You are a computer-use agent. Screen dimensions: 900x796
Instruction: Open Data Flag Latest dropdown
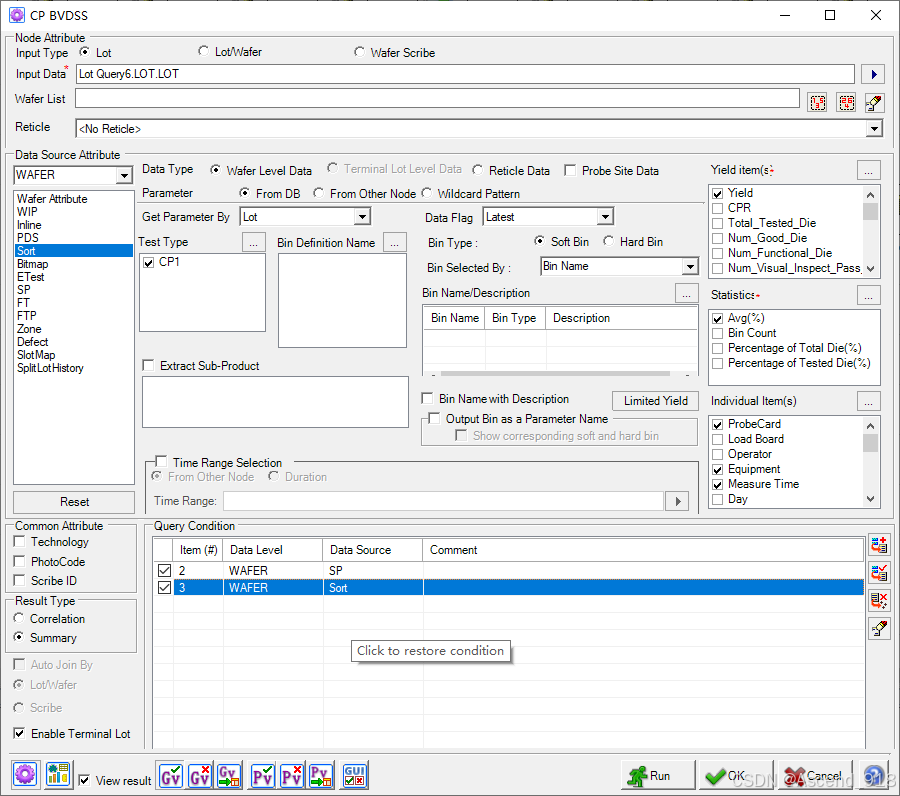click(605, 217)
